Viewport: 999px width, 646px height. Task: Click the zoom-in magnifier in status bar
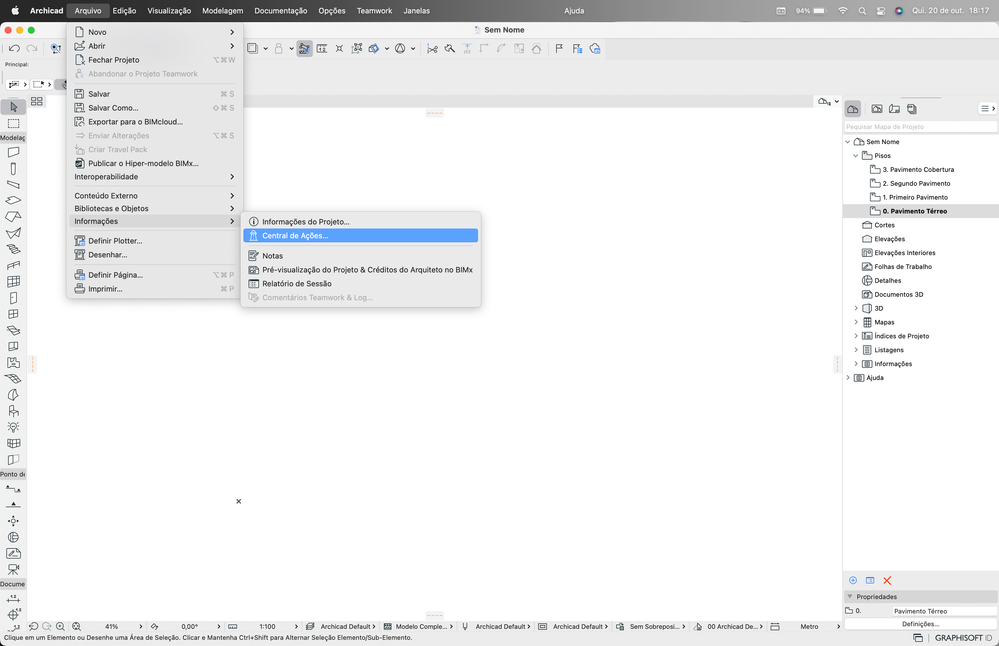tap(61, 626)
